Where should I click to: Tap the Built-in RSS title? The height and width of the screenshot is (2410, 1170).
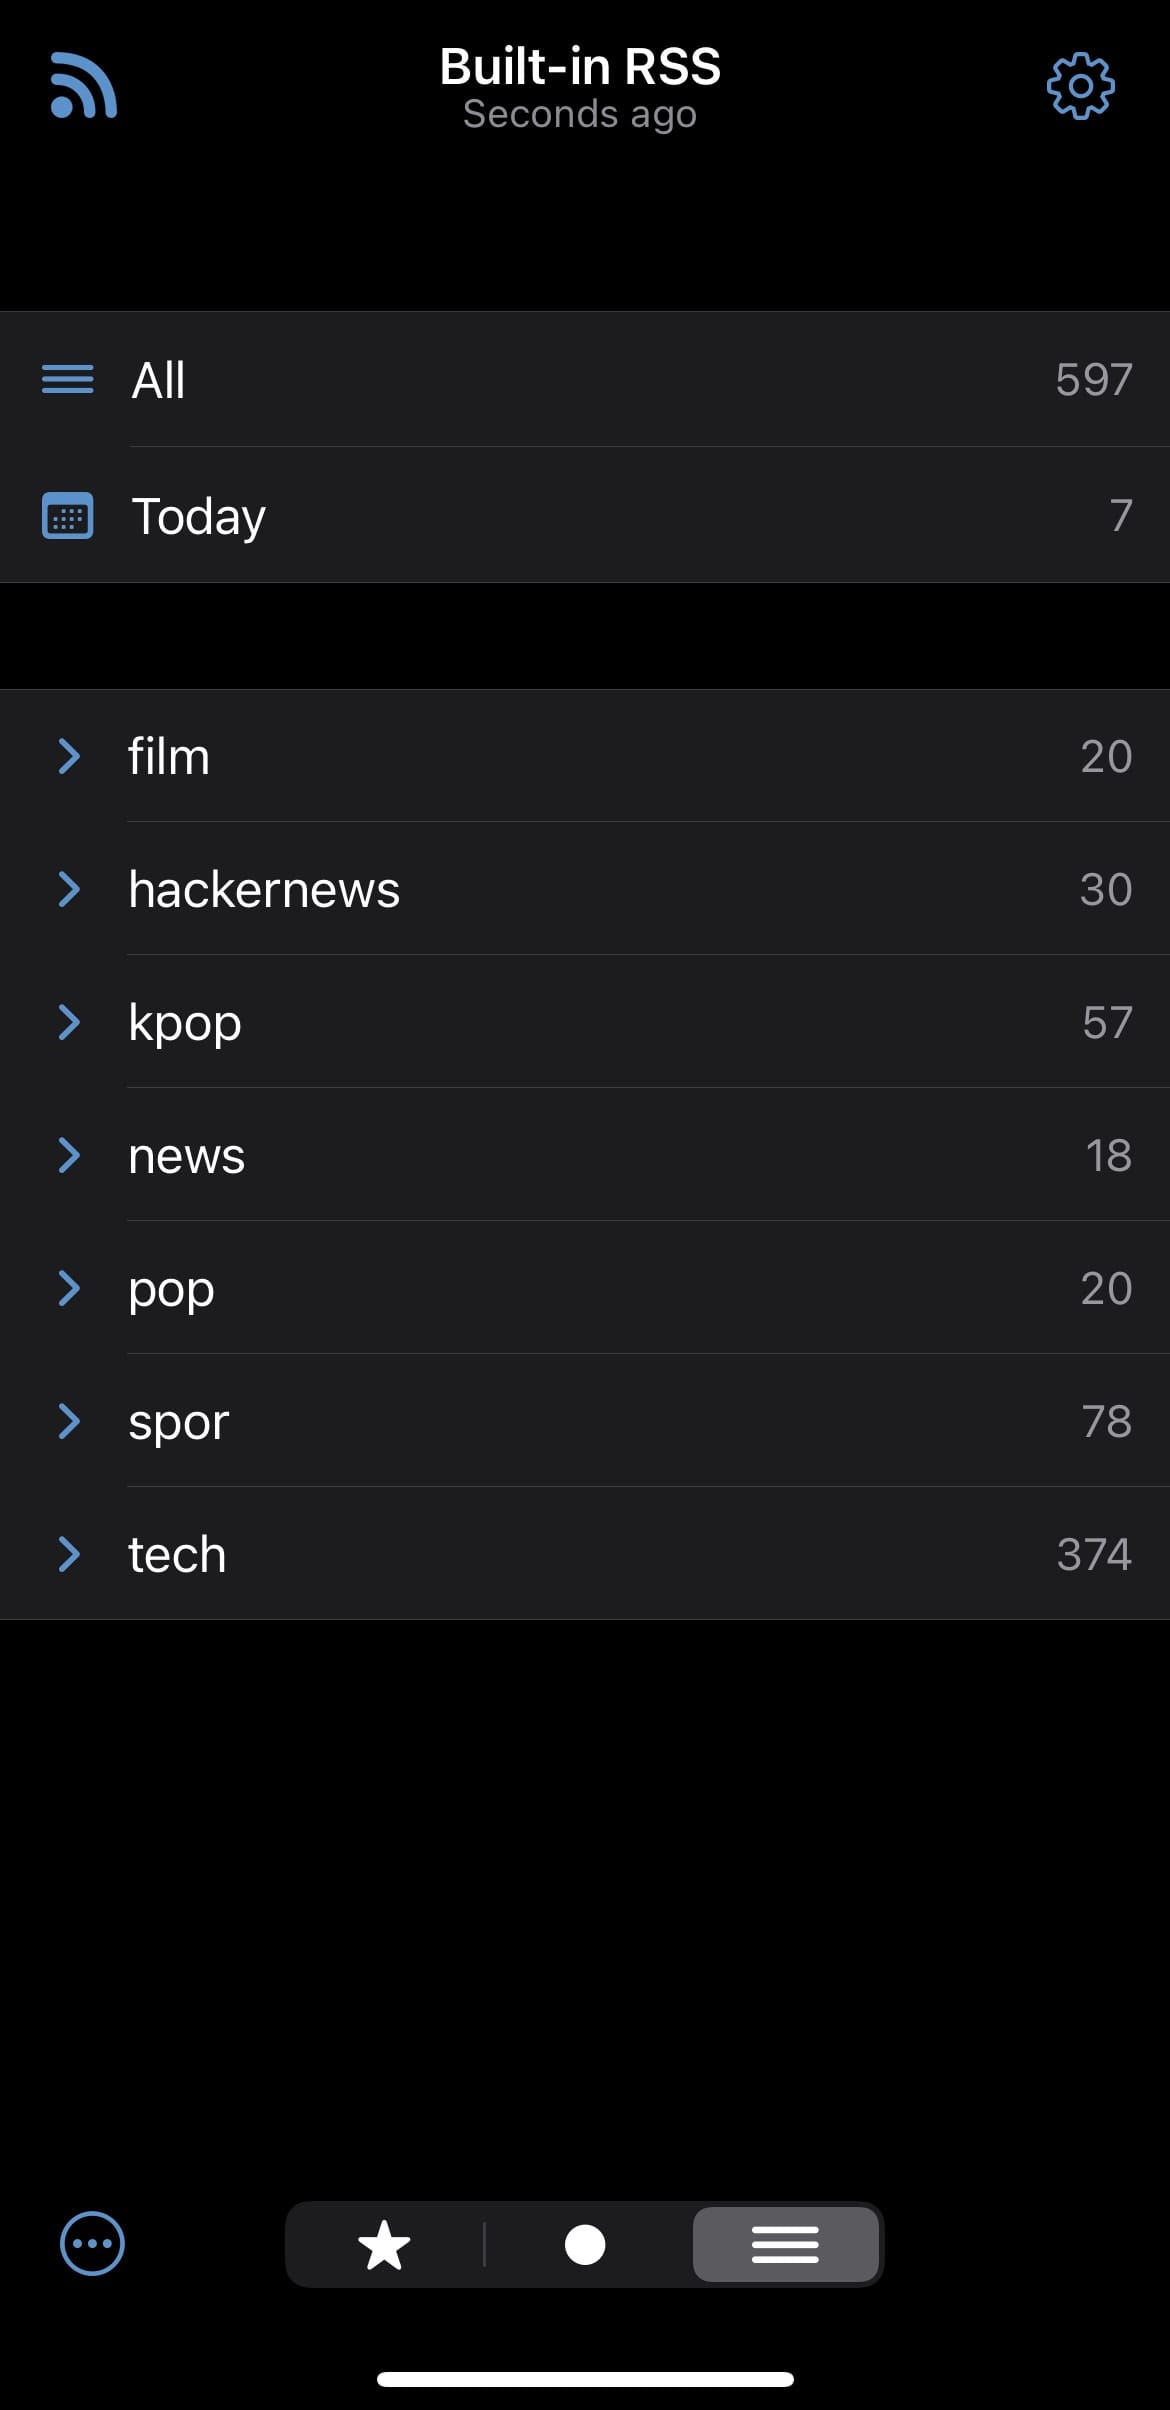(x=580, y=68)
